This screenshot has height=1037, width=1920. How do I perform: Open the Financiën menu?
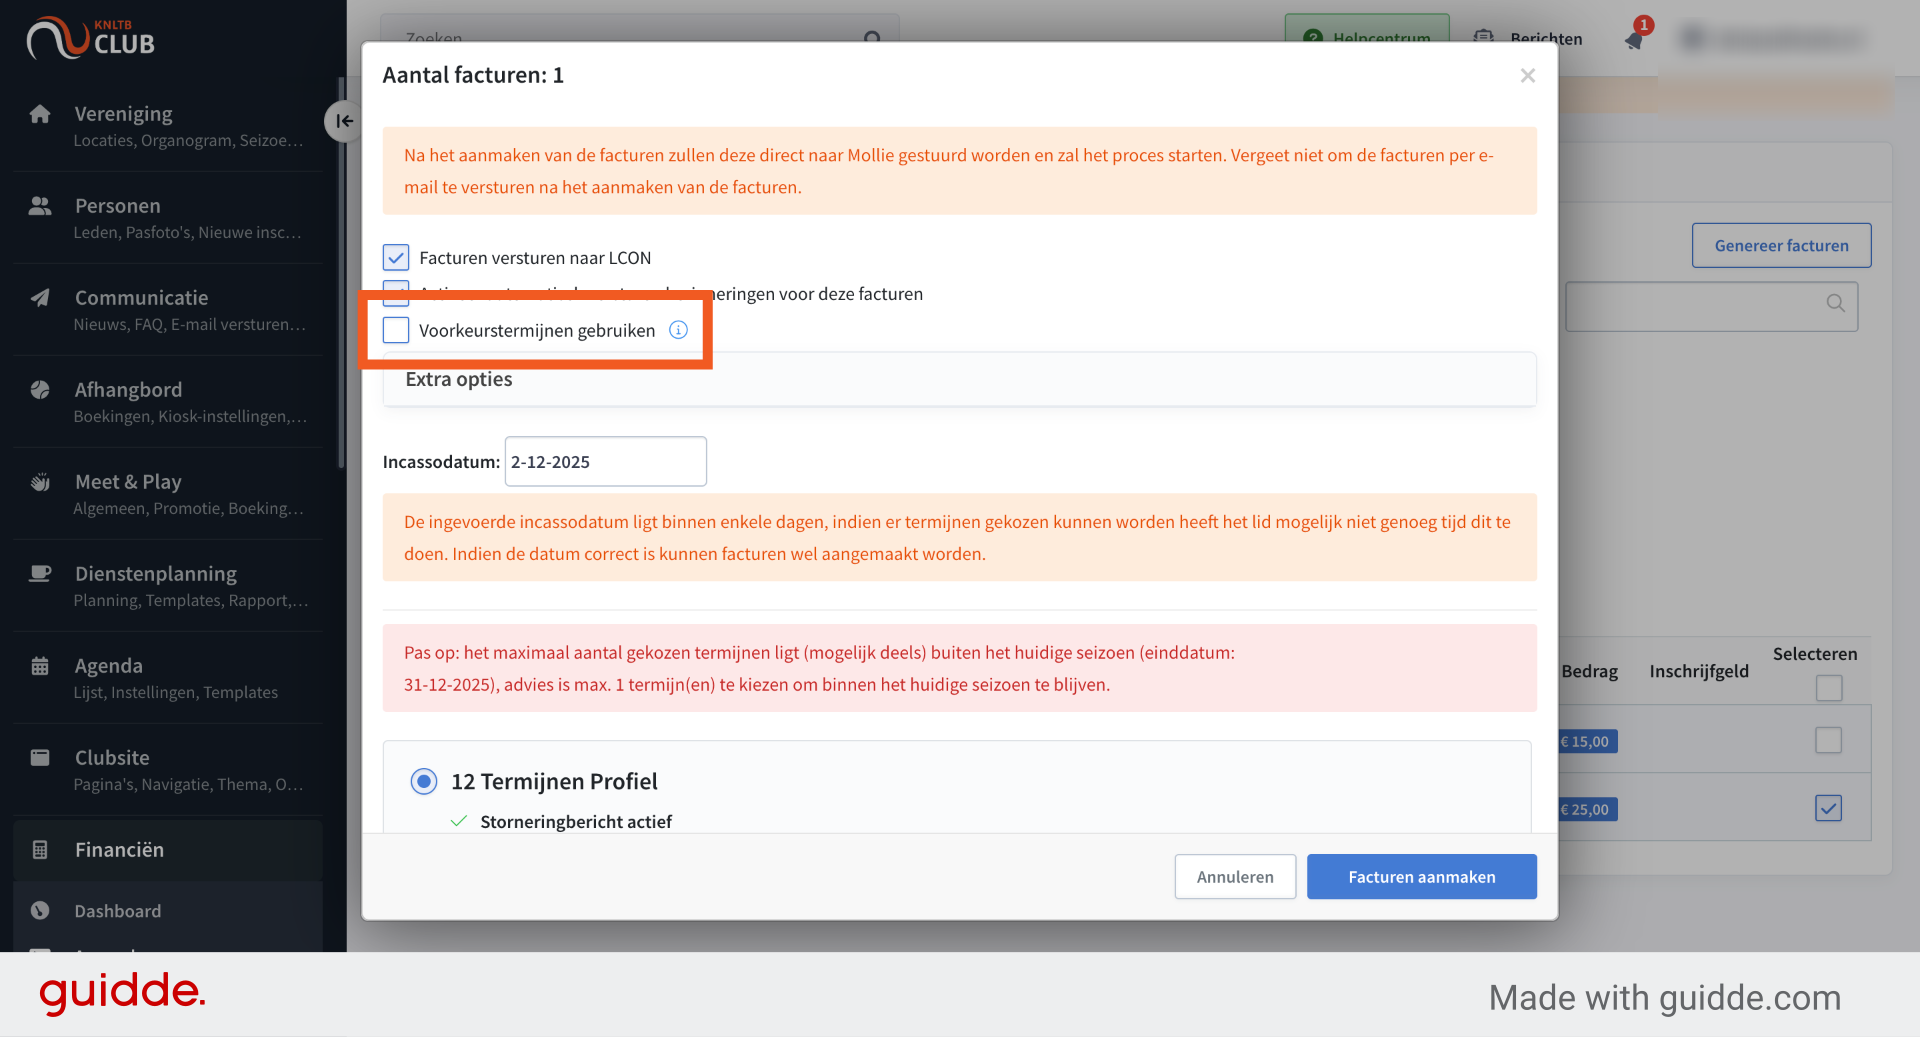(168, 850)
